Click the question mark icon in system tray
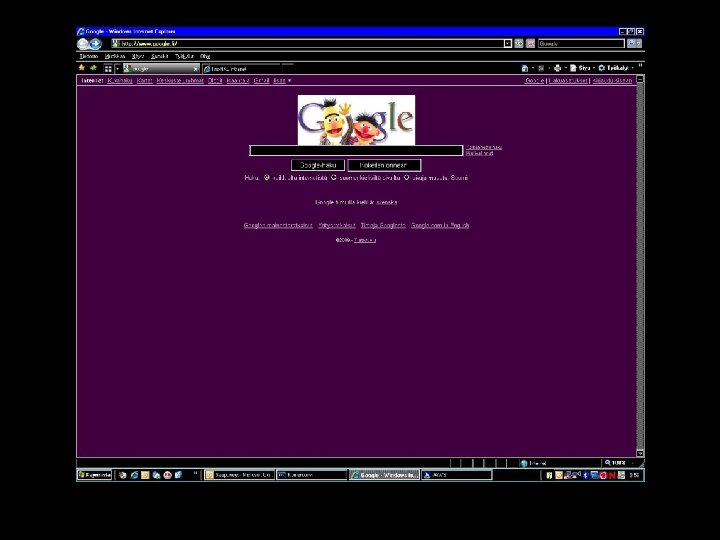The height and width of the screenshot is (540, 720). coord(549,475)
